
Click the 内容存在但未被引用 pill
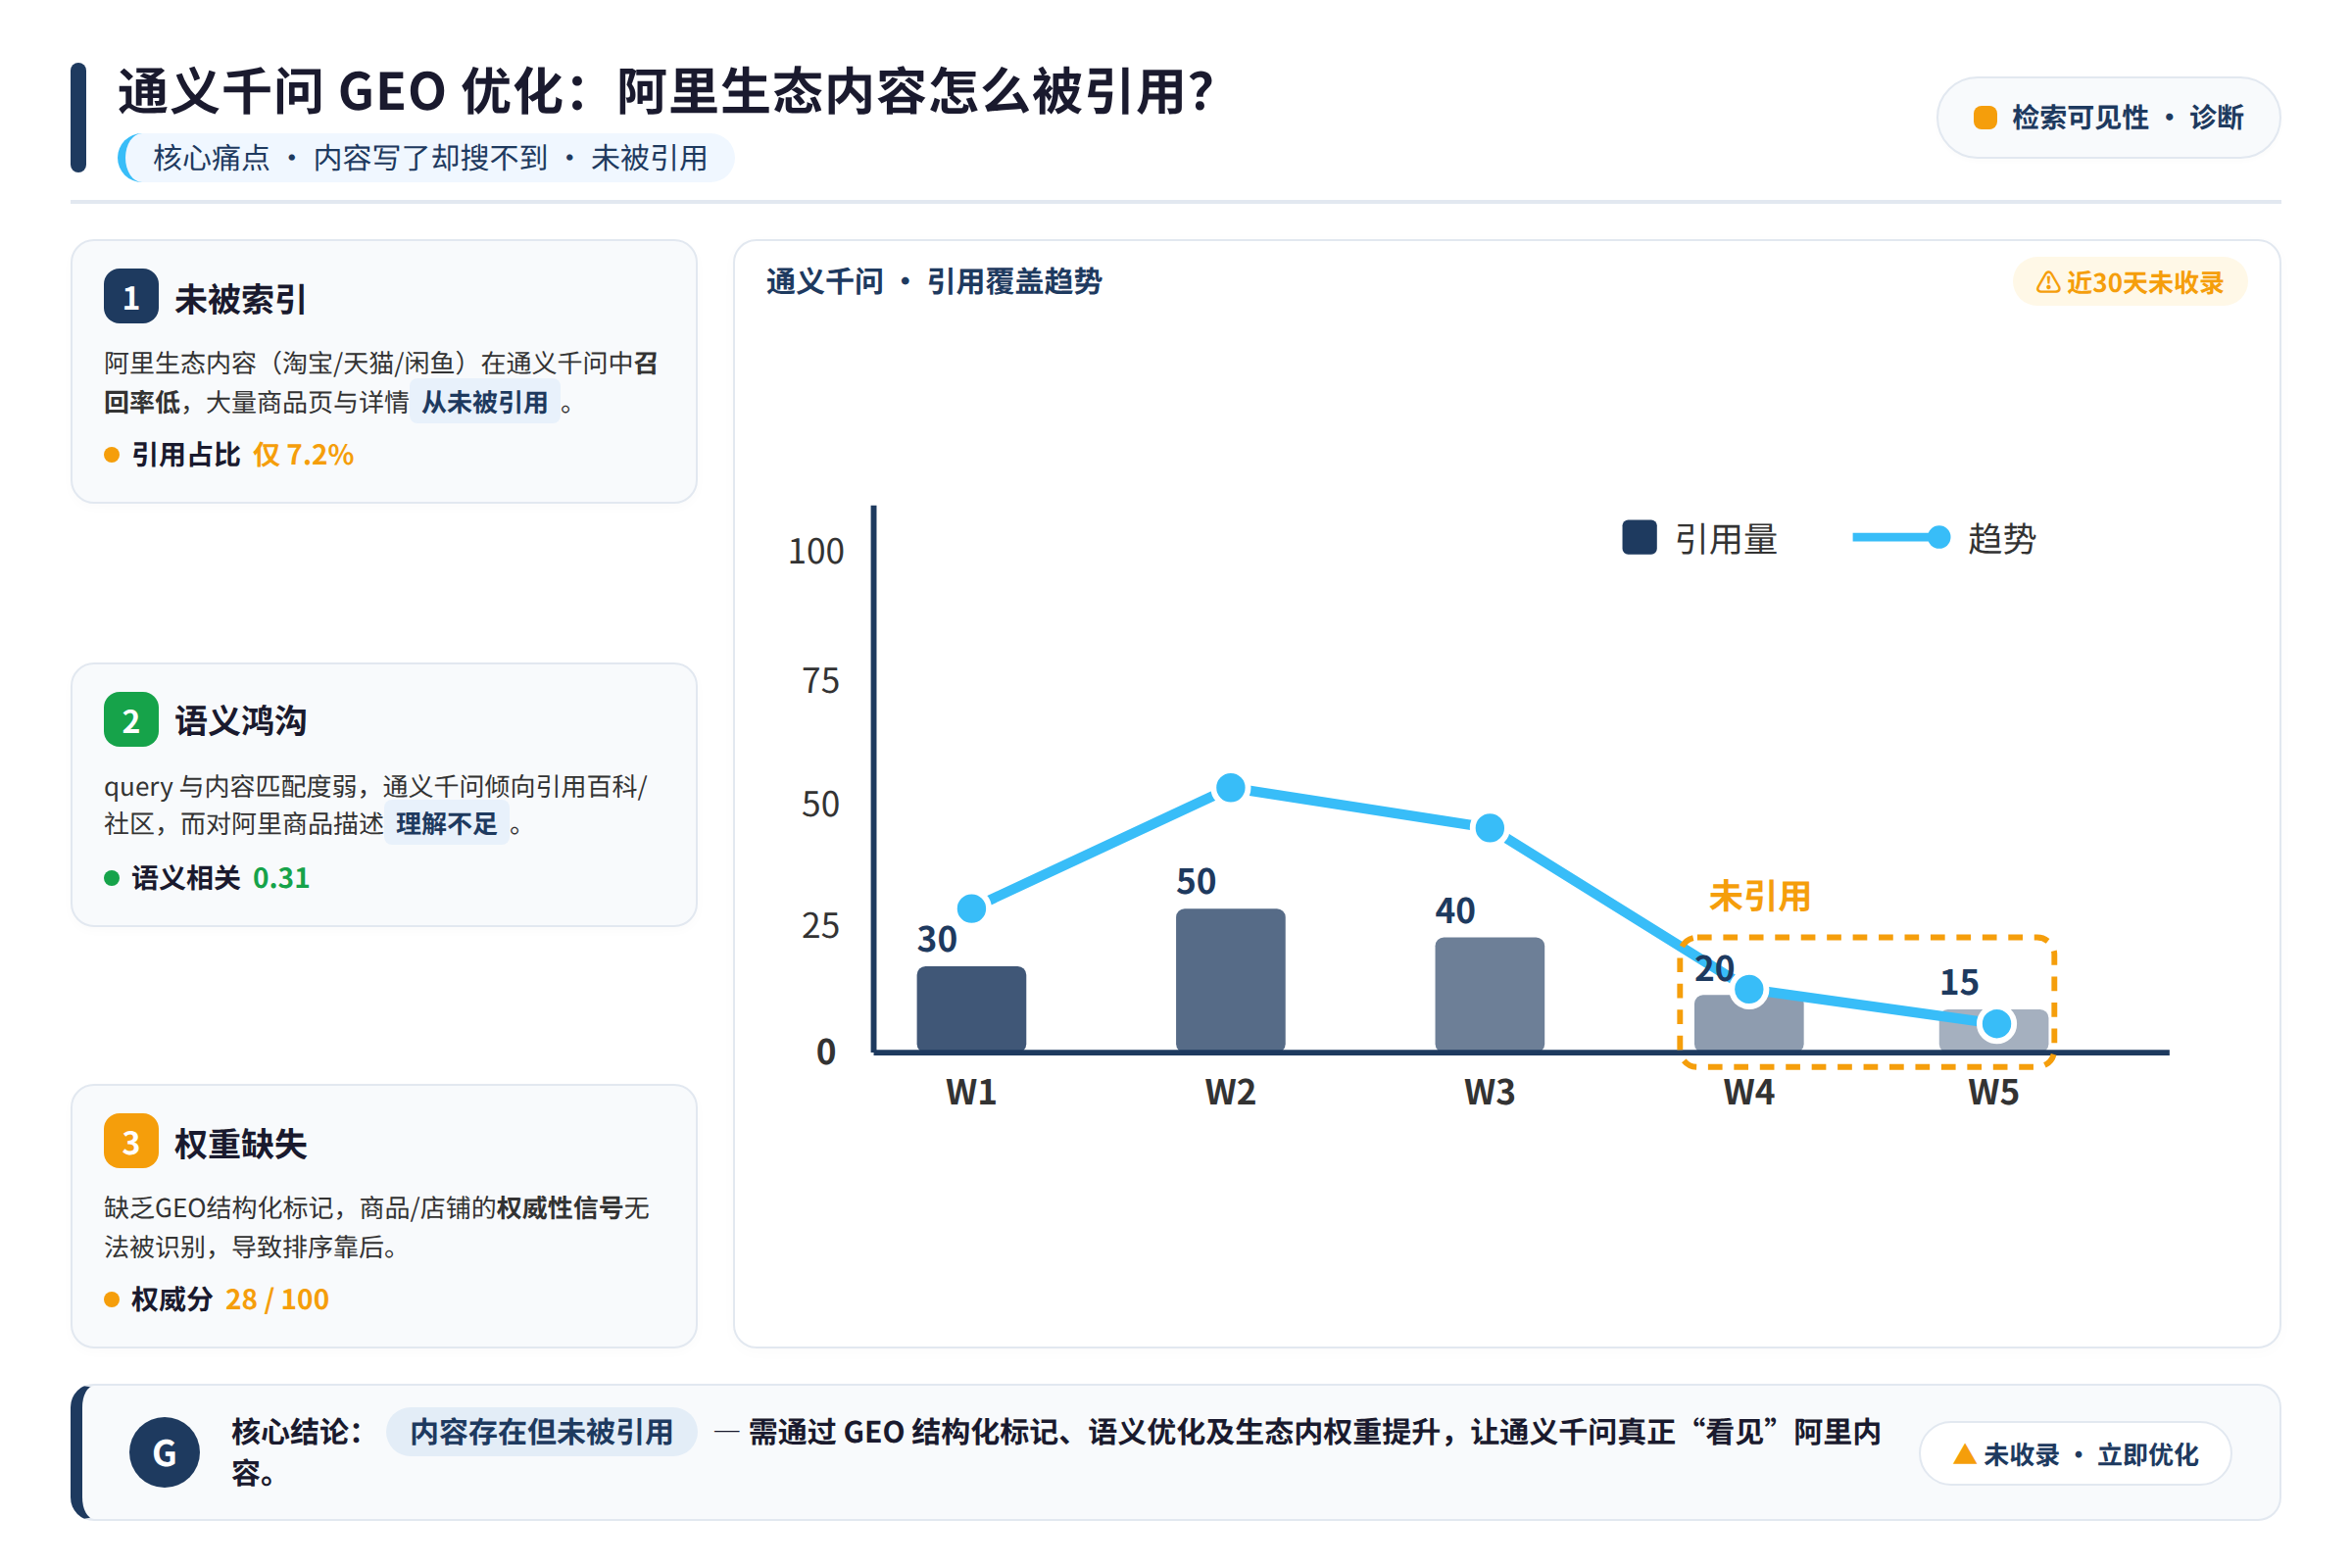542,1432
